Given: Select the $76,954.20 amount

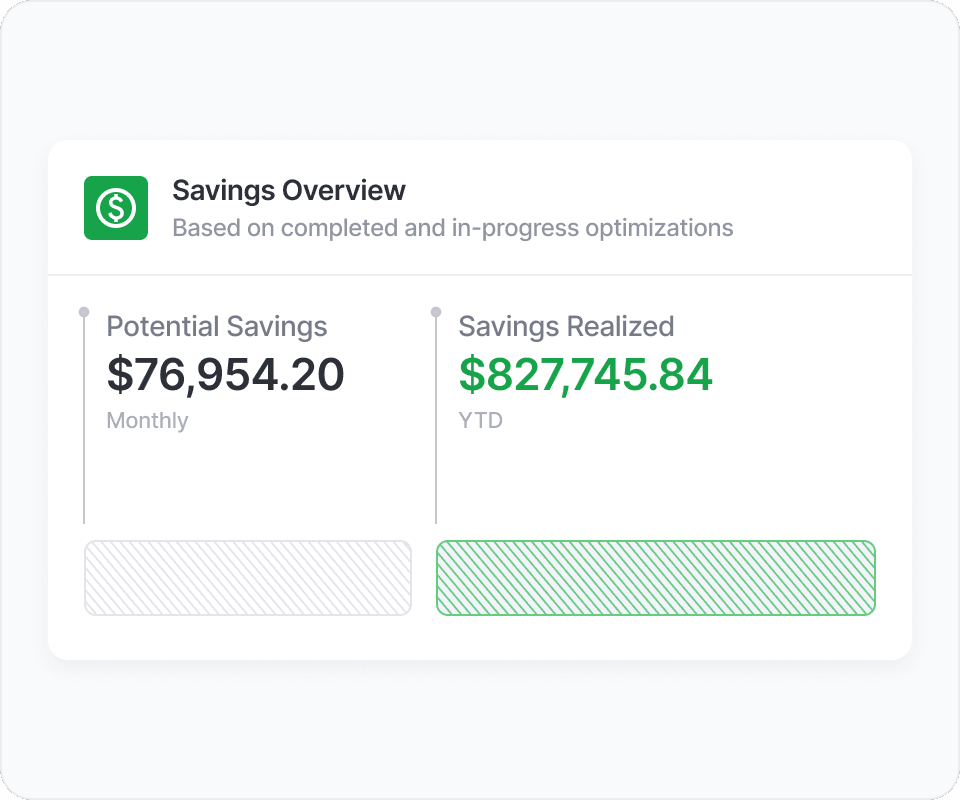Looking at the screenshot, I should click(226, 374).
